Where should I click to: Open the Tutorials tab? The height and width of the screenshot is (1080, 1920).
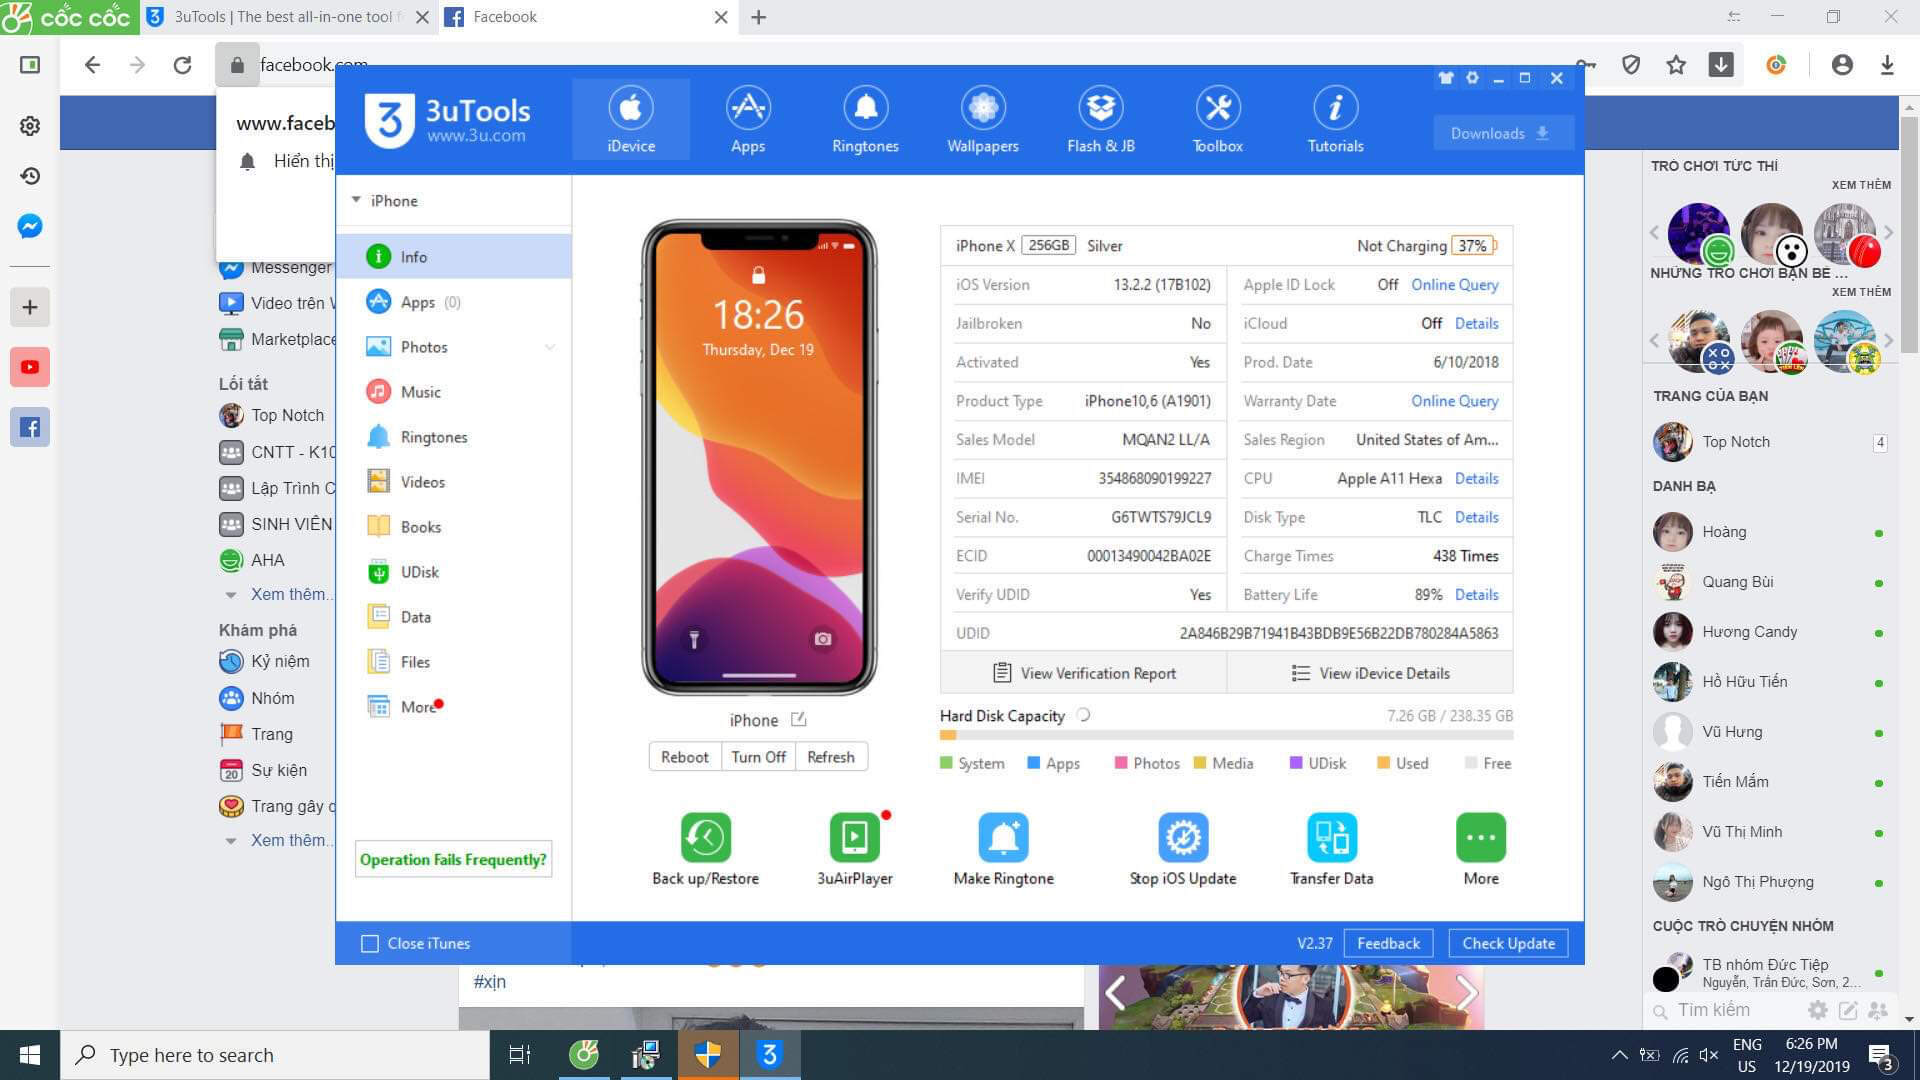[1335, 120]
